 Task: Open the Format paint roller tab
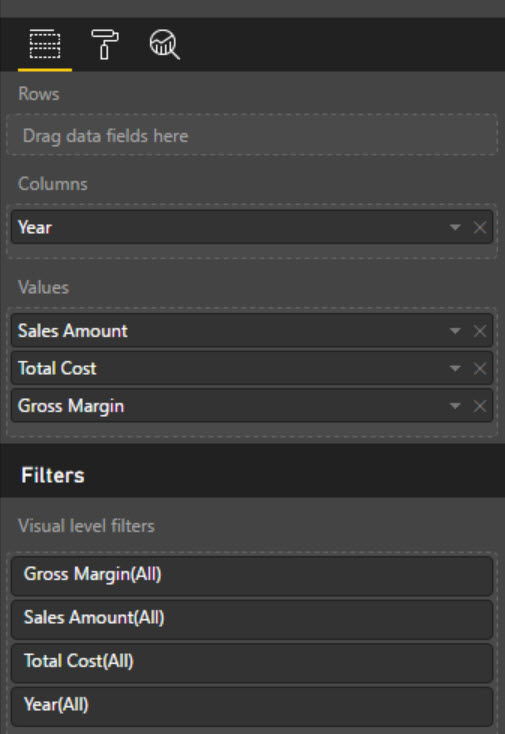coord(104,44)
